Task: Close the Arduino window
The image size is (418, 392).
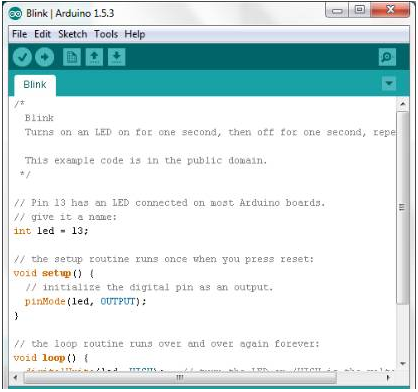Action: pyautogui.click(x=390, y=10)
